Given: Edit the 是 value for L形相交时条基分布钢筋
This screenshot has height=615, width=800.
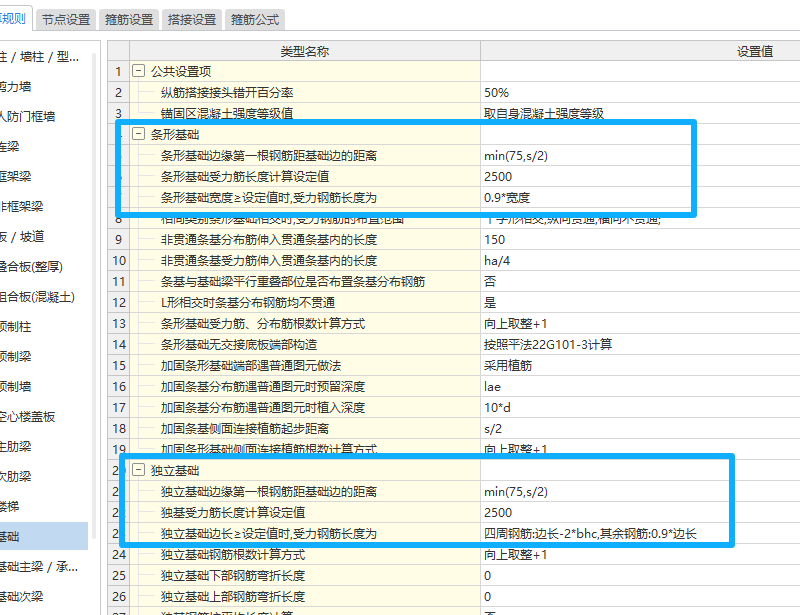Looking at the screenshot, I should tap(640, 302).
